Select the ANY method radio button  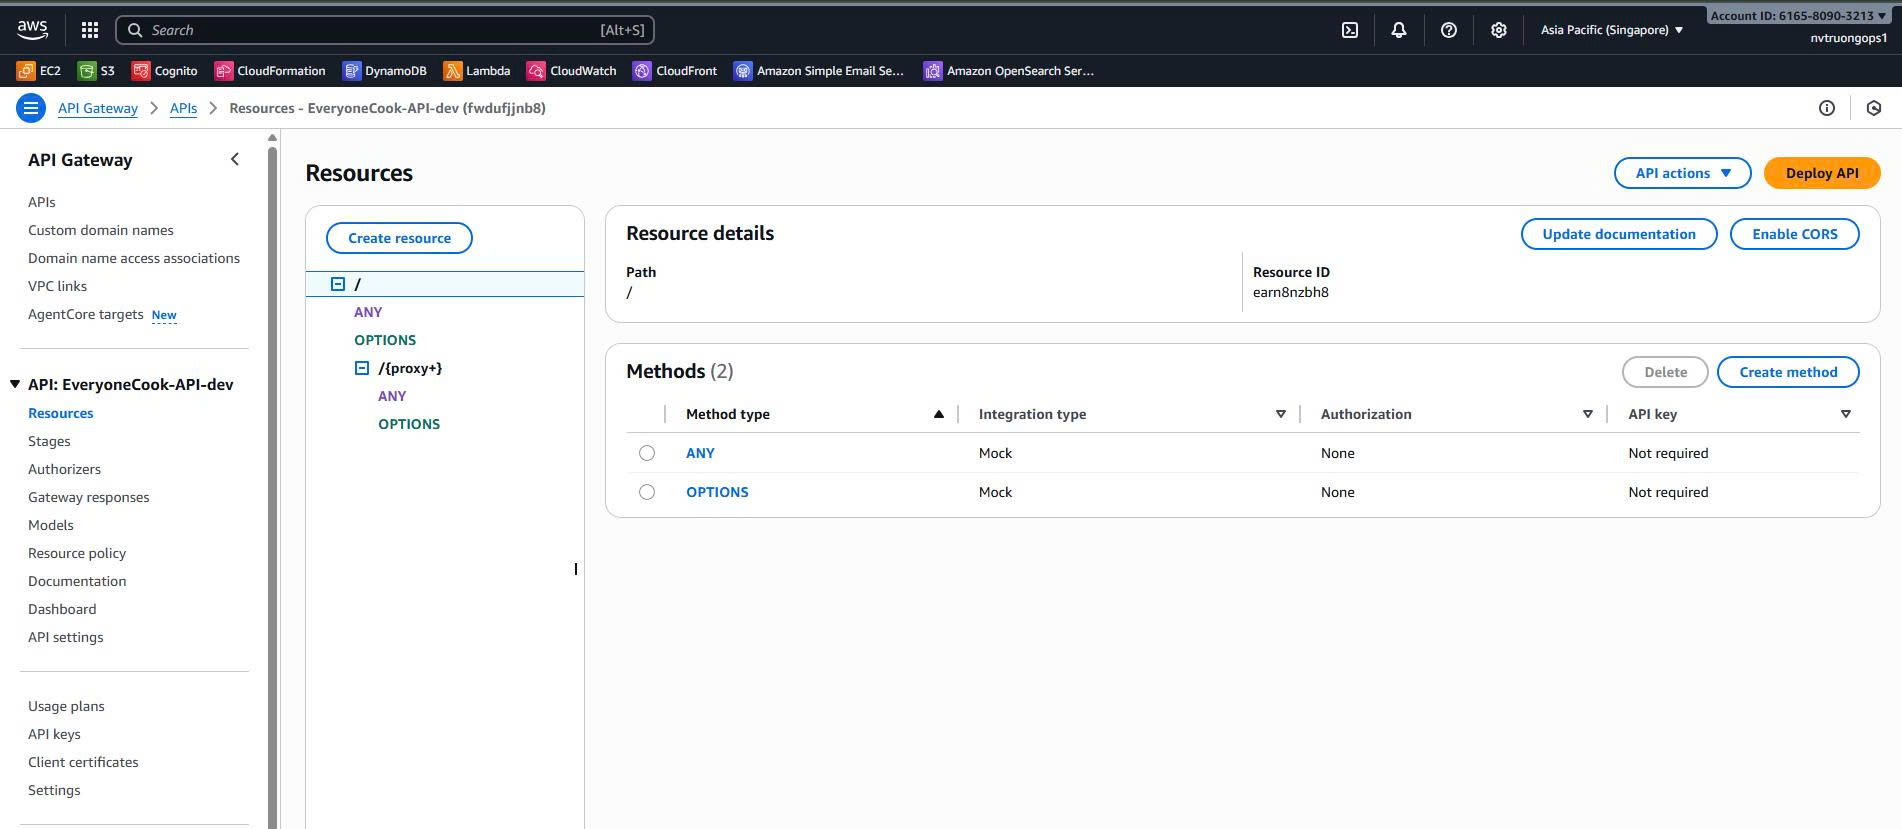pos(647,453)
